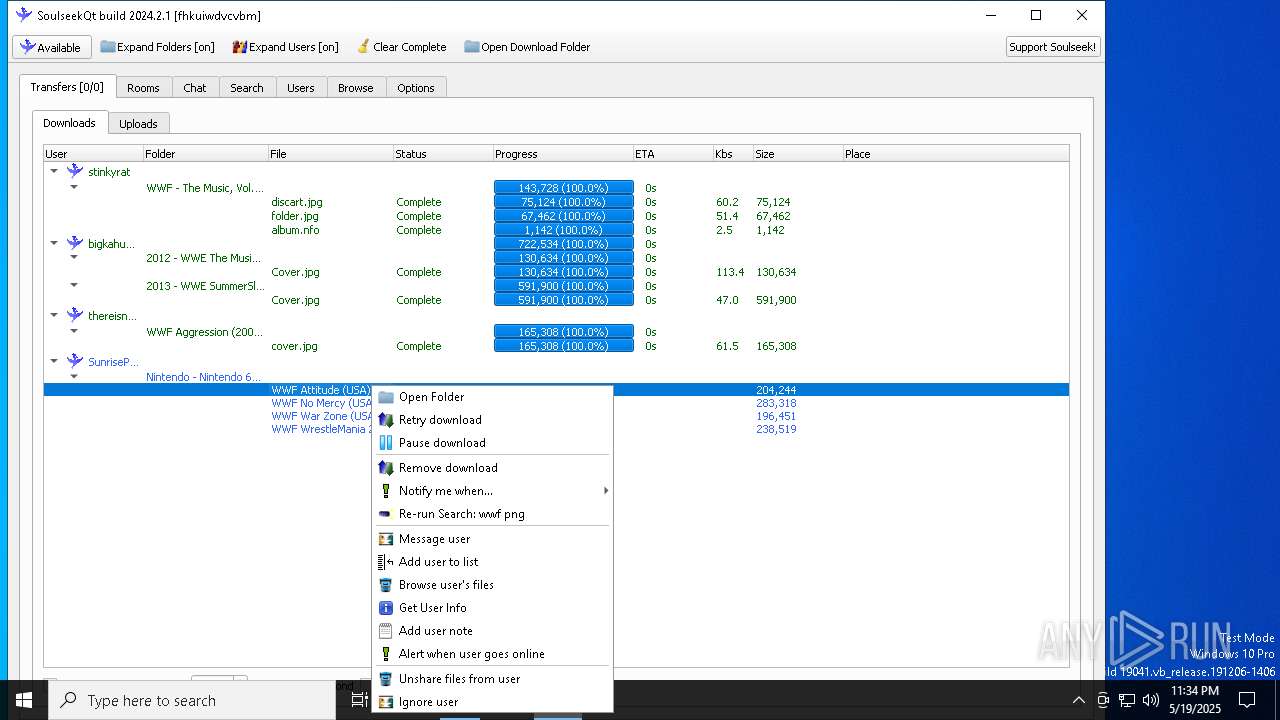The width and height of the screenshot is (1280, 720).
Task: Click the Message user icon
Action: (x=386, y=539)
